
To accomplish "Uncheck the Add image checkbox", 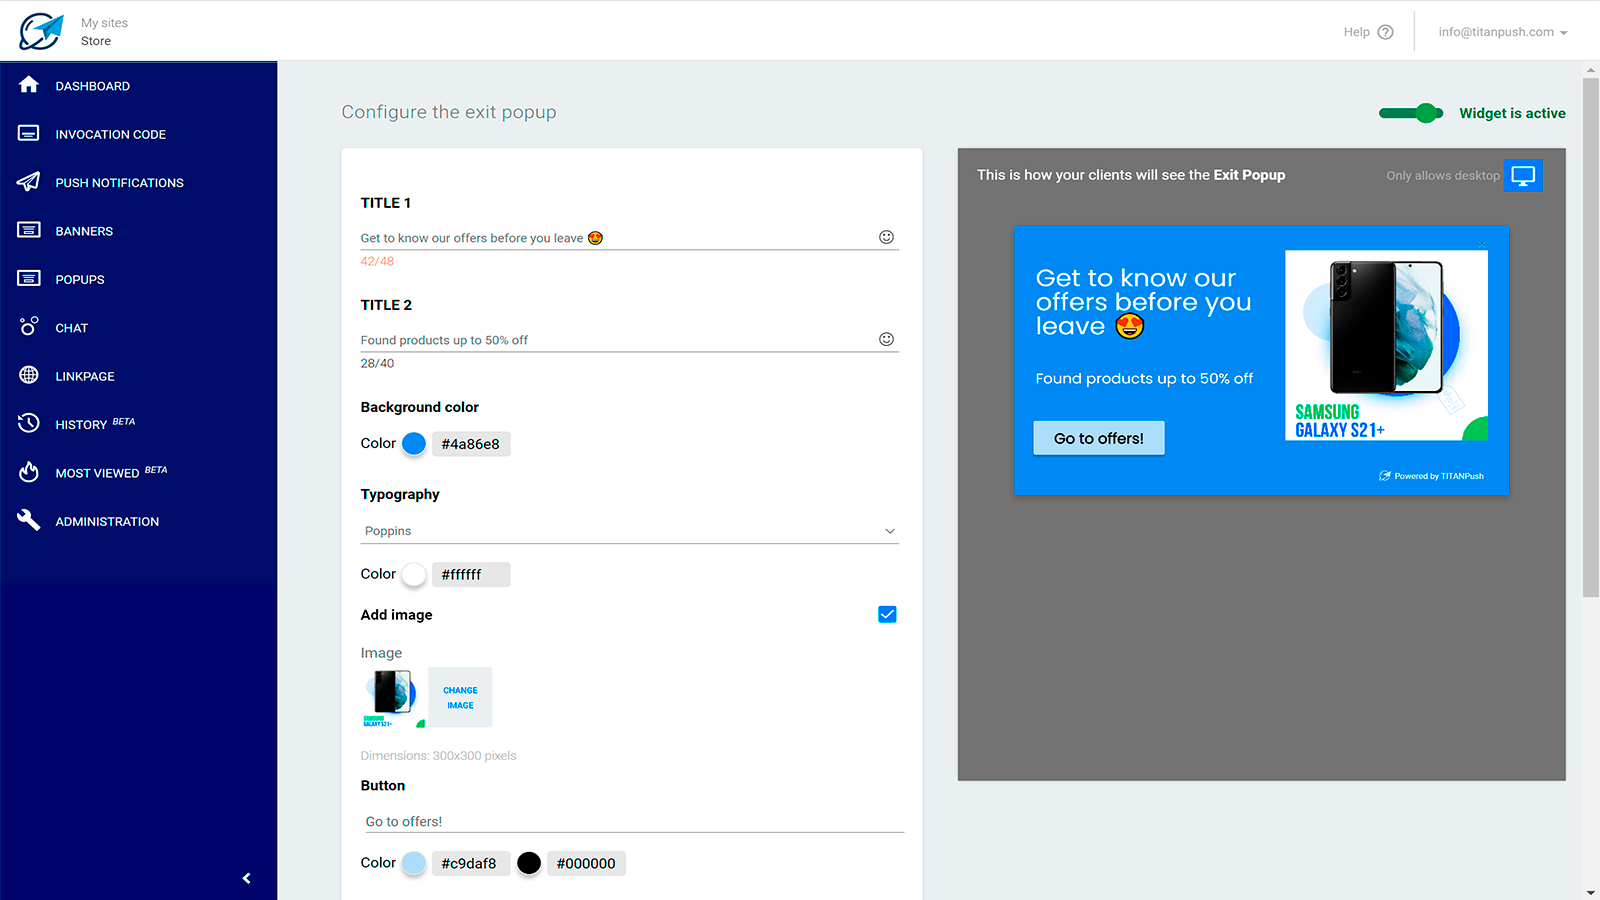I will 887,614.
